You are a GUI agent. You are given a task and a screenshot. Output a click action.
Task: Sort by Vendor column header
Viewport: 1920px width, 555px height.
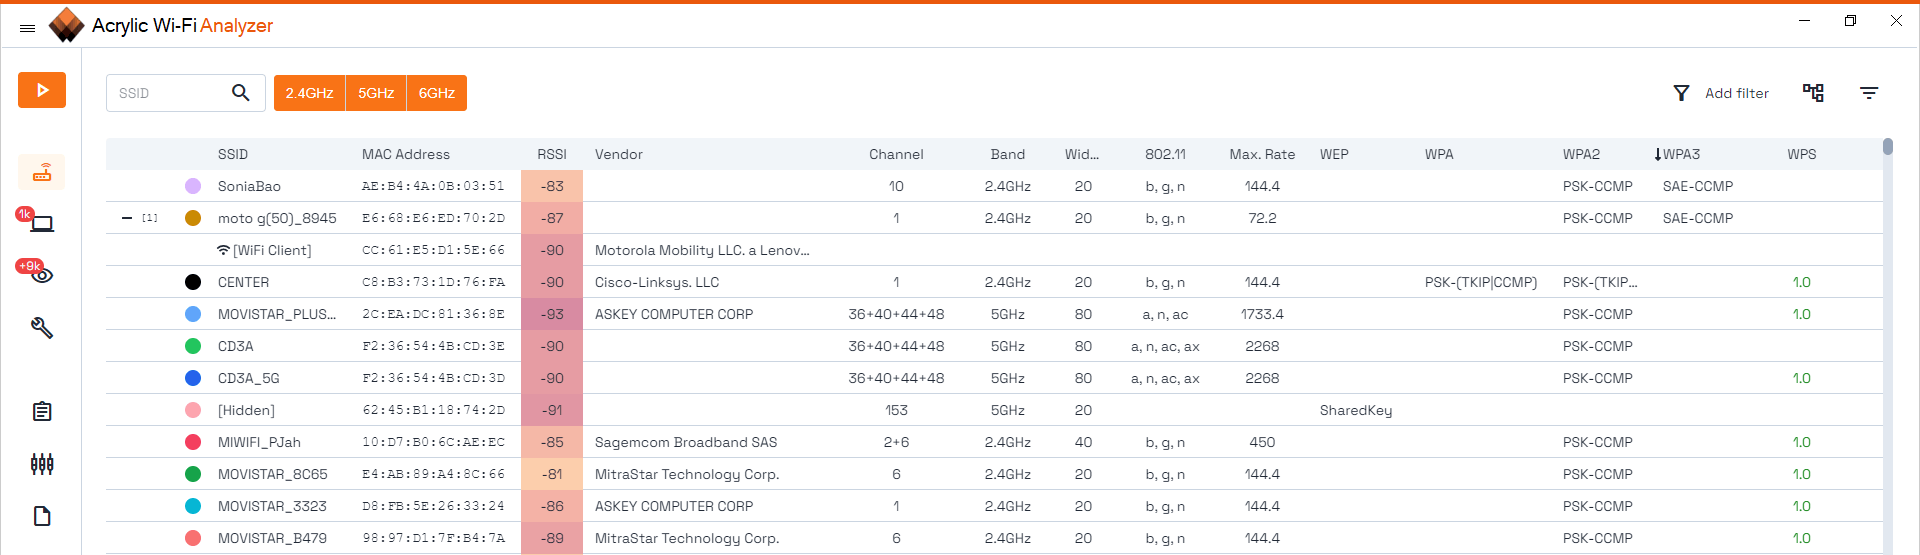(619, 154)
